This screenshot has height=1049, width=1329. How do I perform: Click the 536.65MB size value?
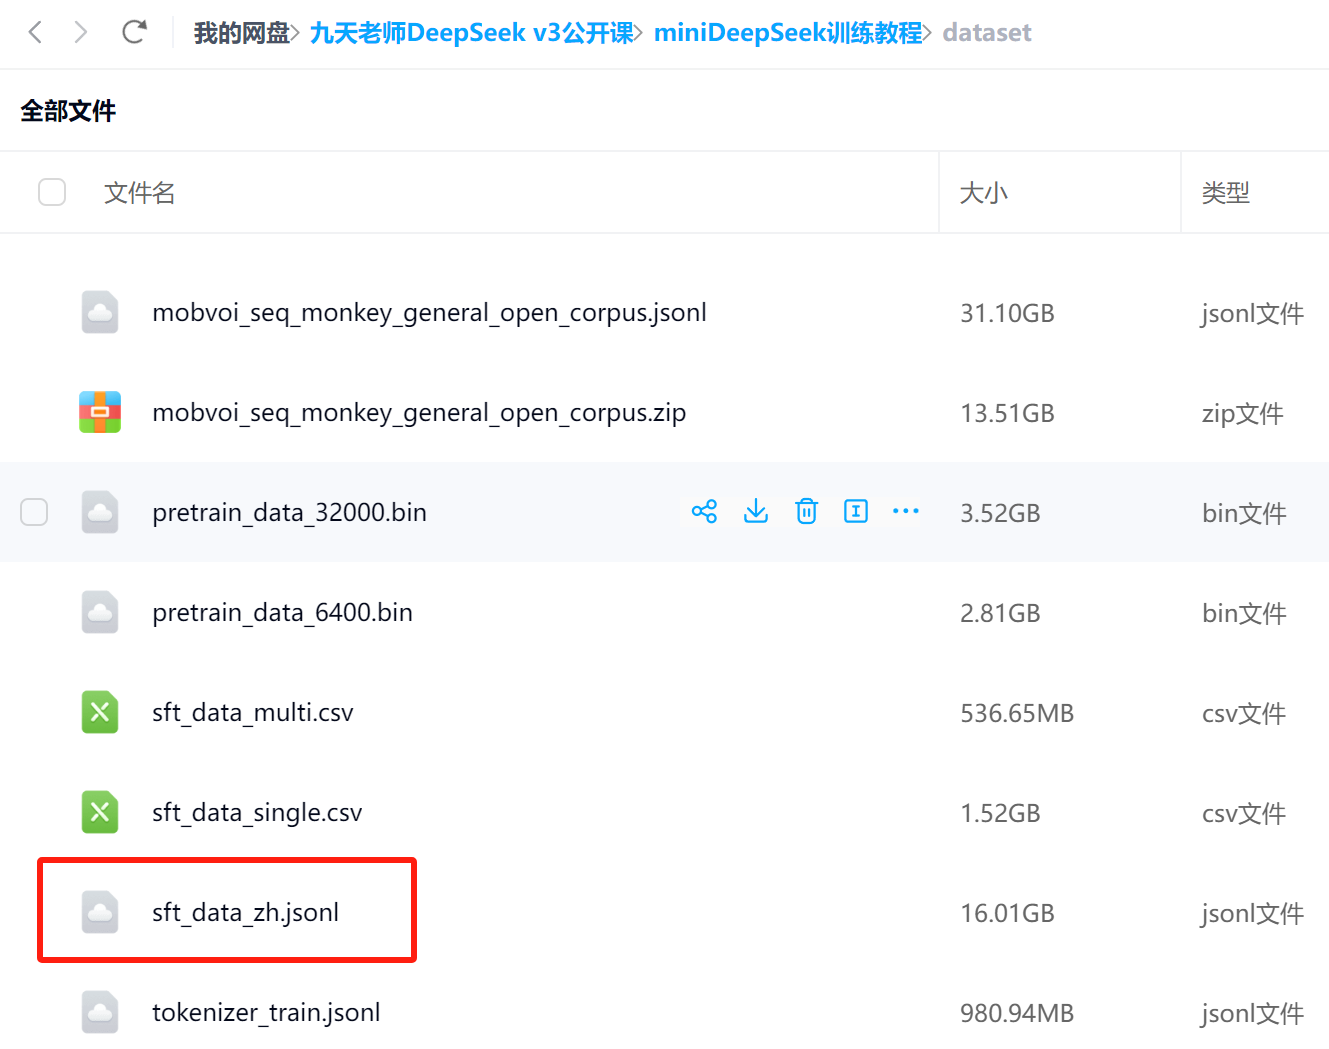[1017, 714]
